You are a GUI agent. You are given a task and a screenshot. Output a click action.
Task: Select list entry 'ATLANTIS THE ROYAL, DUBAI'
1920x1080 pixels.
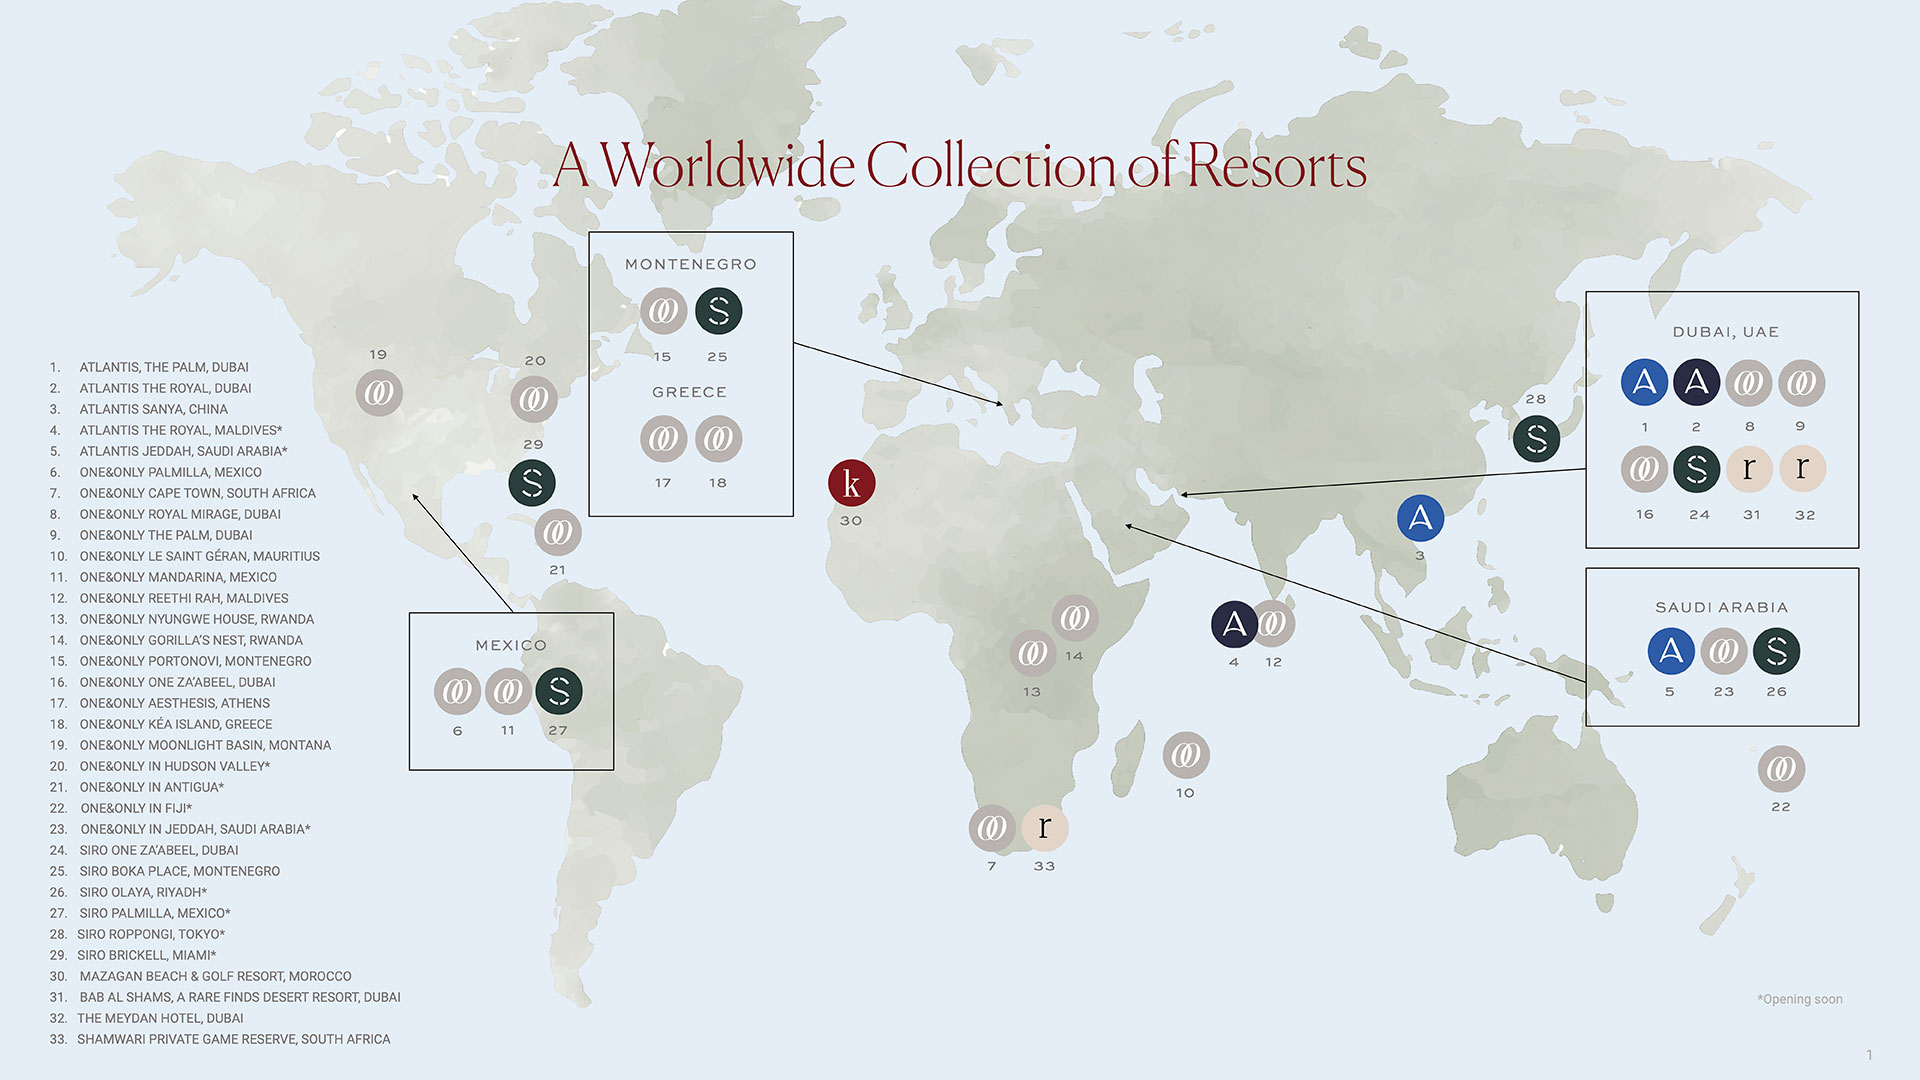click(165, 388)
